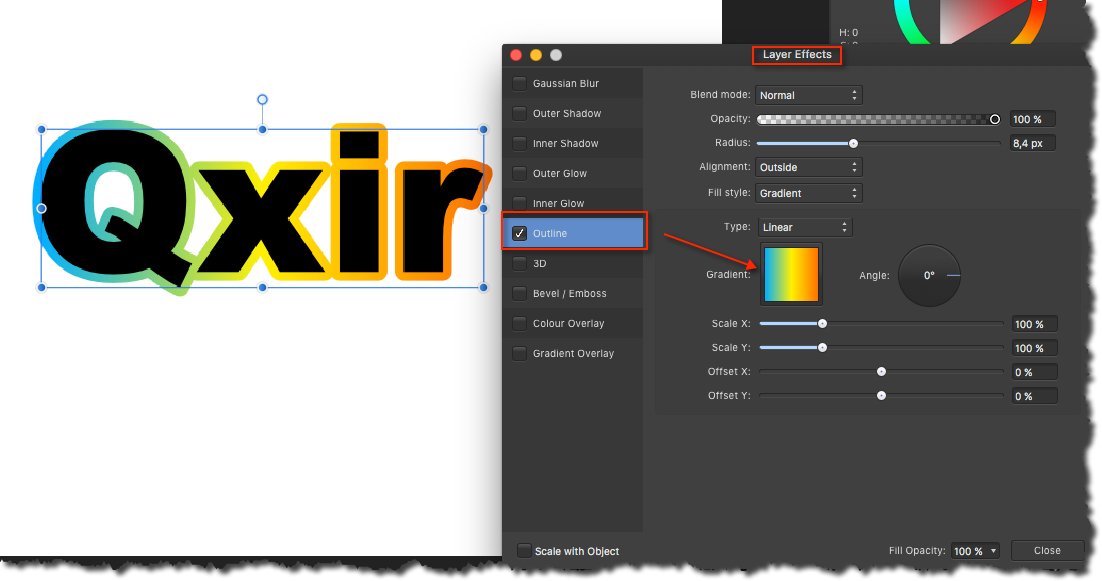Uncheck the Outline effect checkbox
The width and height of the screenshot is (1102, 581).
coord(519,234)
